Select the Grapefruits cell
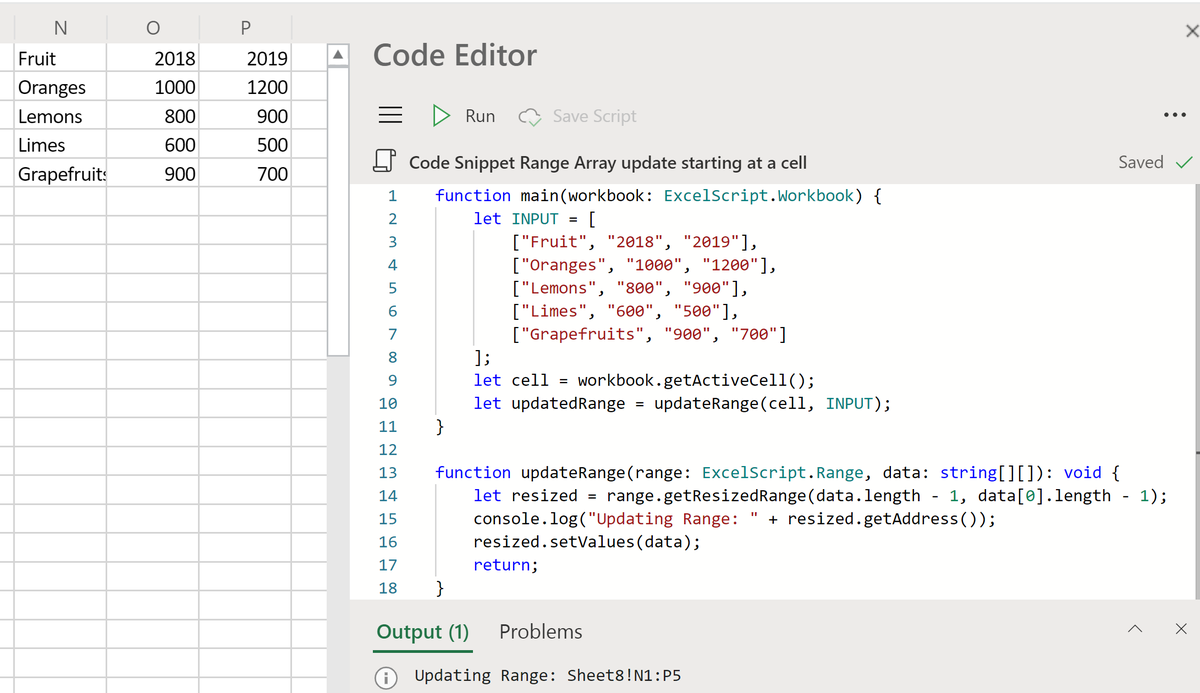Viewport: 1200px width, 693px height. click(x=60, y=174)
